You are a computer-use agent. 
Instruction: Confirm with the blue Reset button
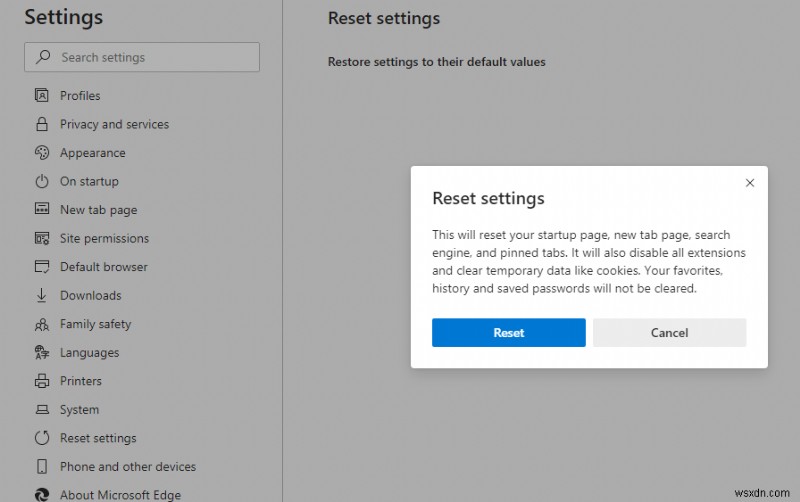coord(509,333)
